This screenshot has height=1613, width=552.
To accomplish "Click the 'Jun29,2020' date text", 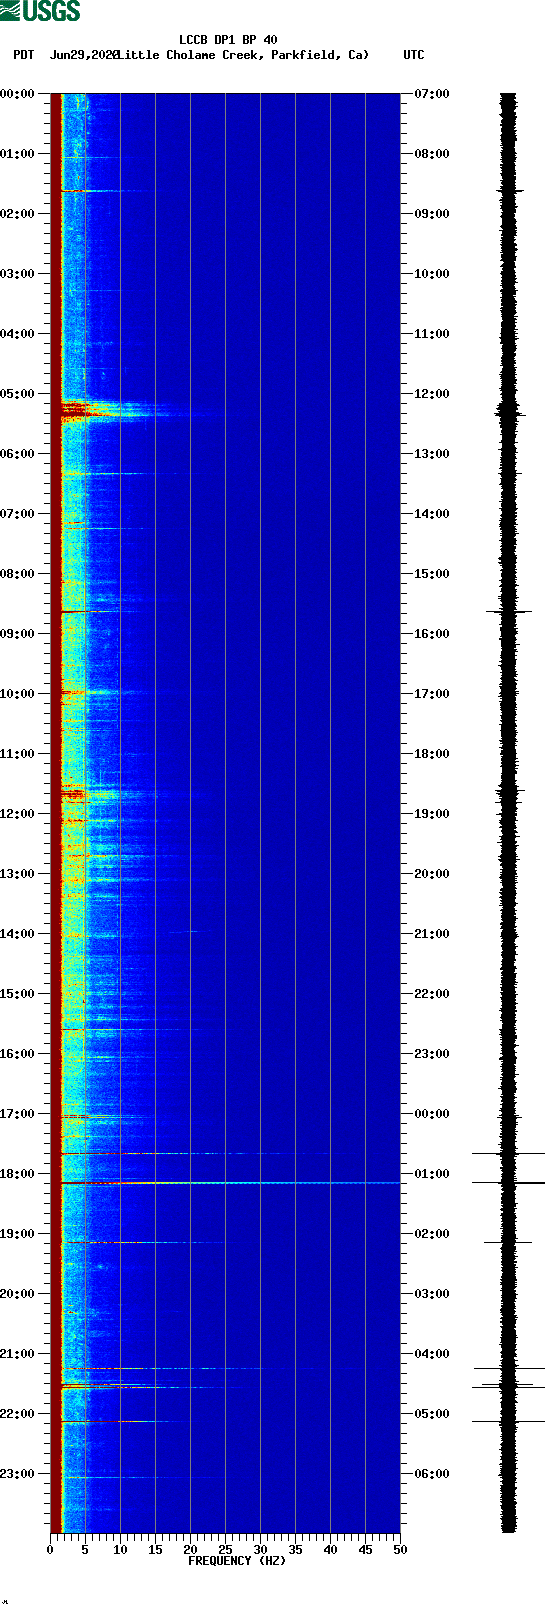I will click(x=84, y=55).
